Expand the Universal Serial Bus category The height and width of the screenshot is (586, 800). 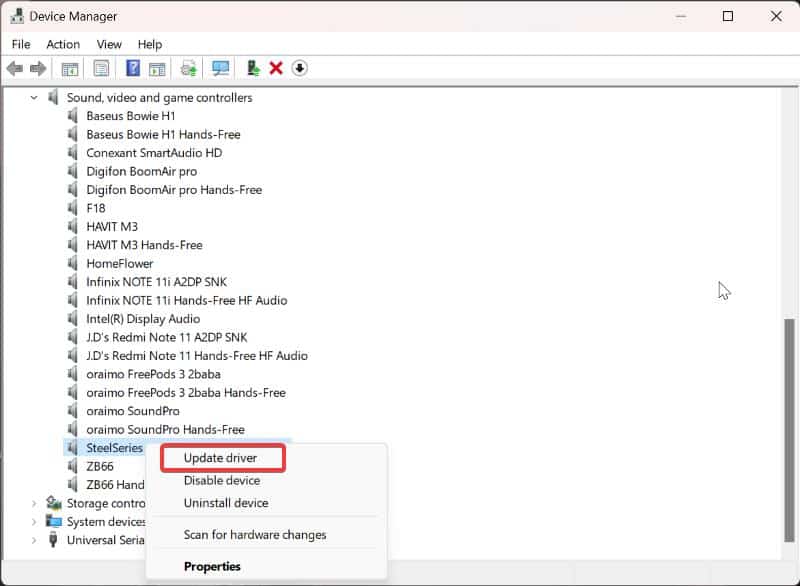[x=34, y=540]
